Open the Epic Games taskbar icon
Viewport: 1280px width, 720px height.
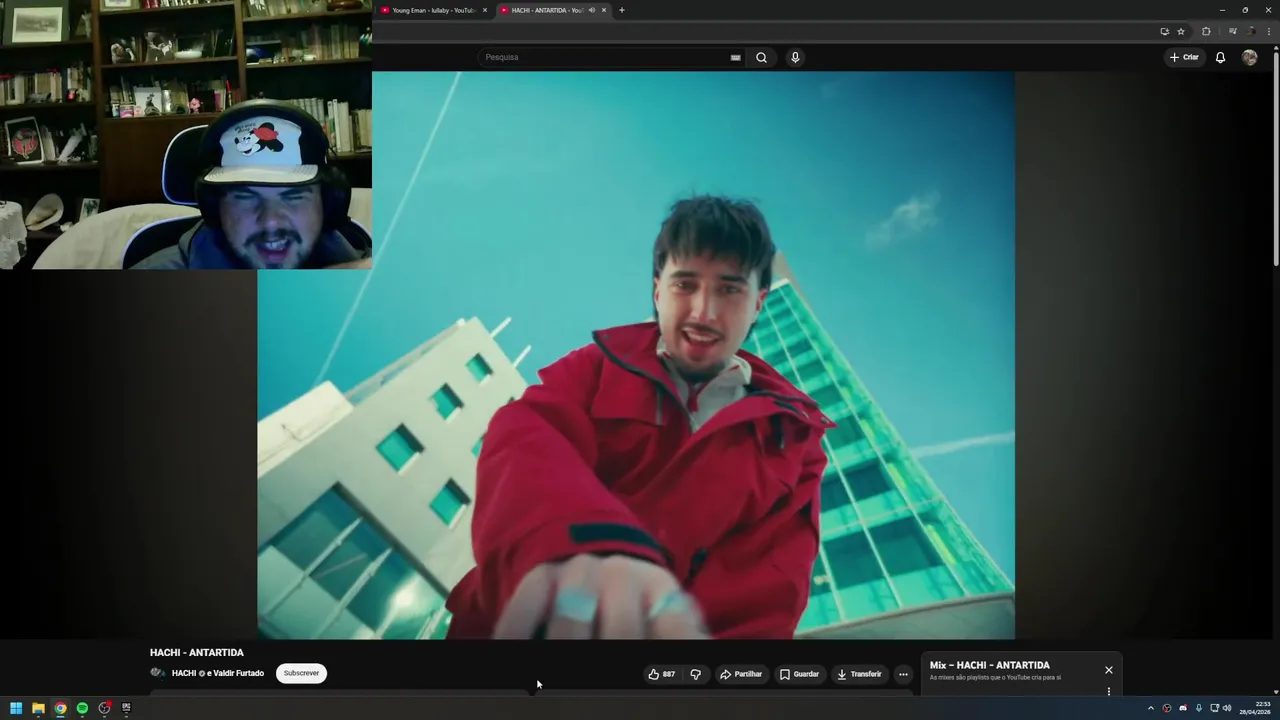(126, 708)
